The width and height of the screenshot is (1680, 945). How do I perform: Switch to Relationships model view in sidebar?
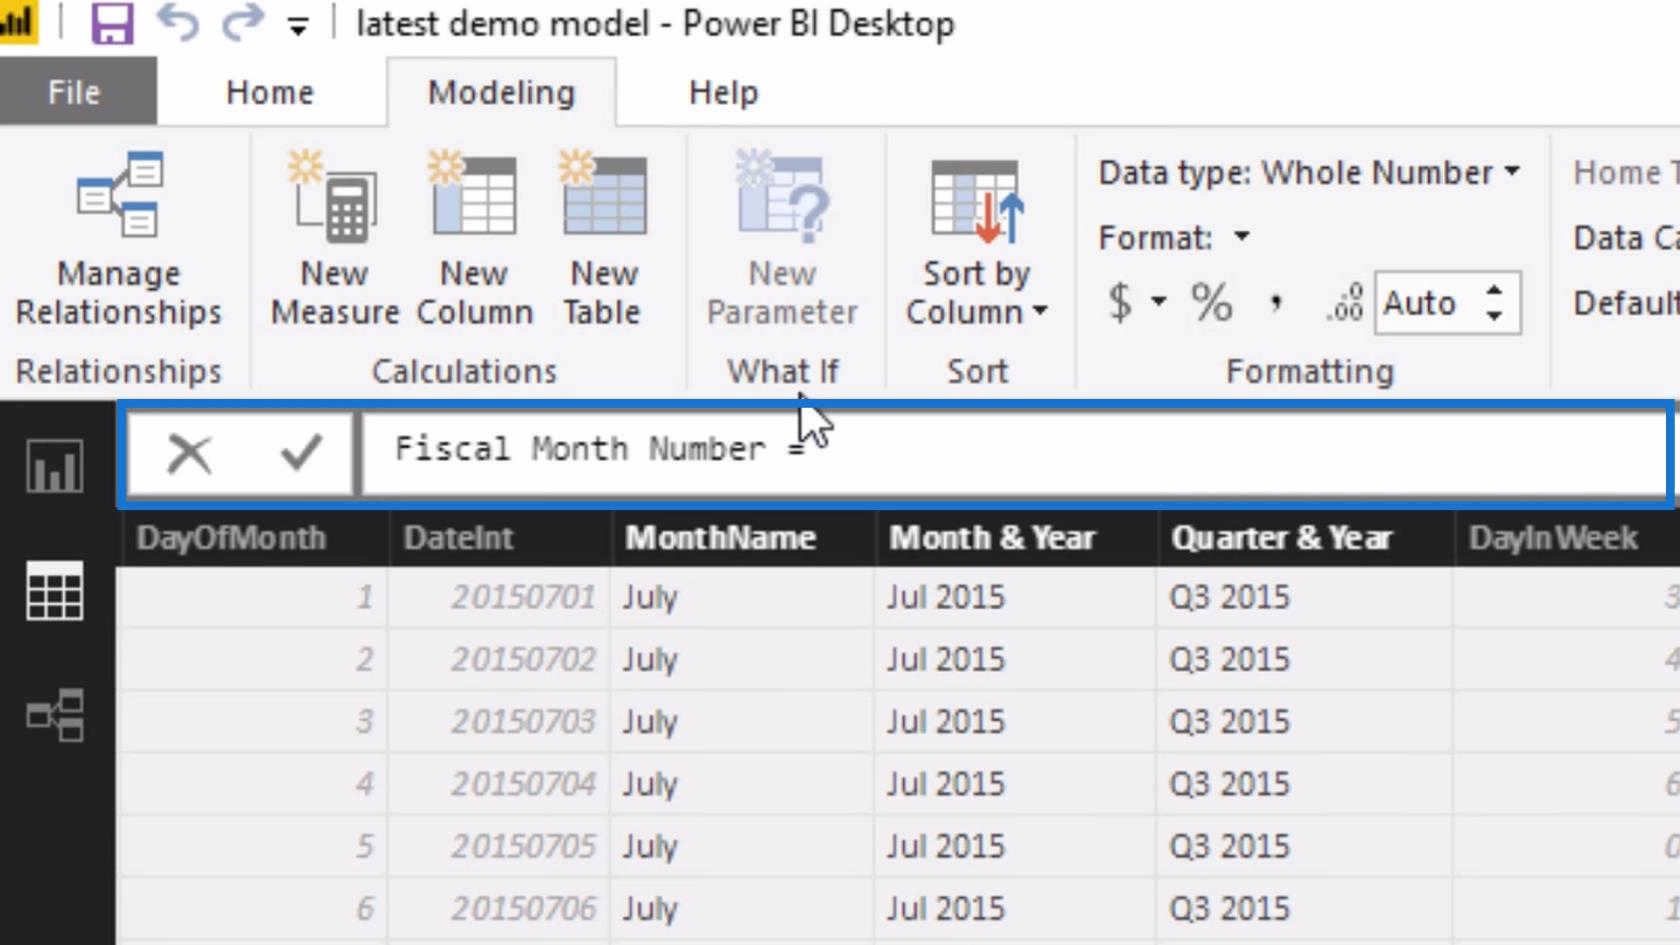tap(55, 715)
